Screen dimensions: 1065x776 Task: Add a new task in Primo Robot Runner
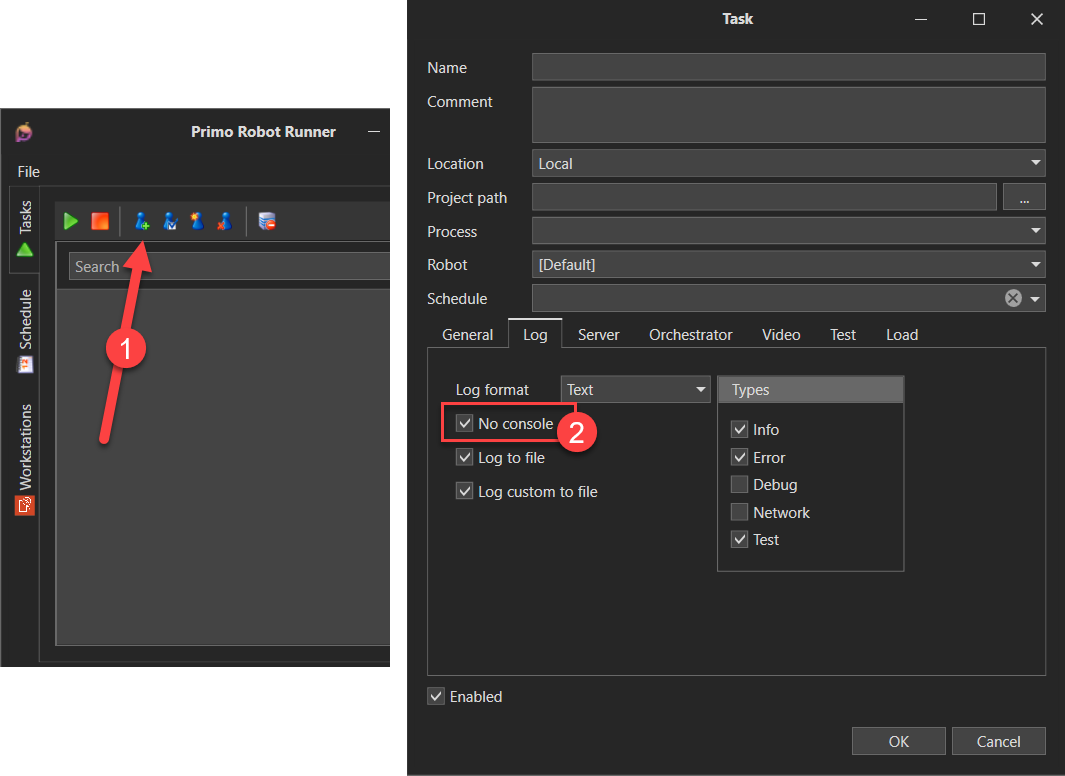pyautogui.click(x=141, y=221)
